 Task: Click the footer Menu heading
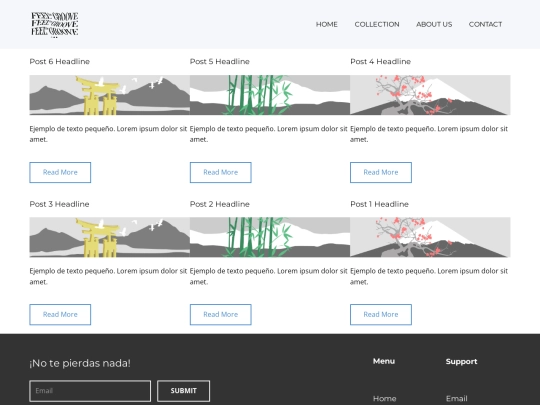(x=384, y=361)
